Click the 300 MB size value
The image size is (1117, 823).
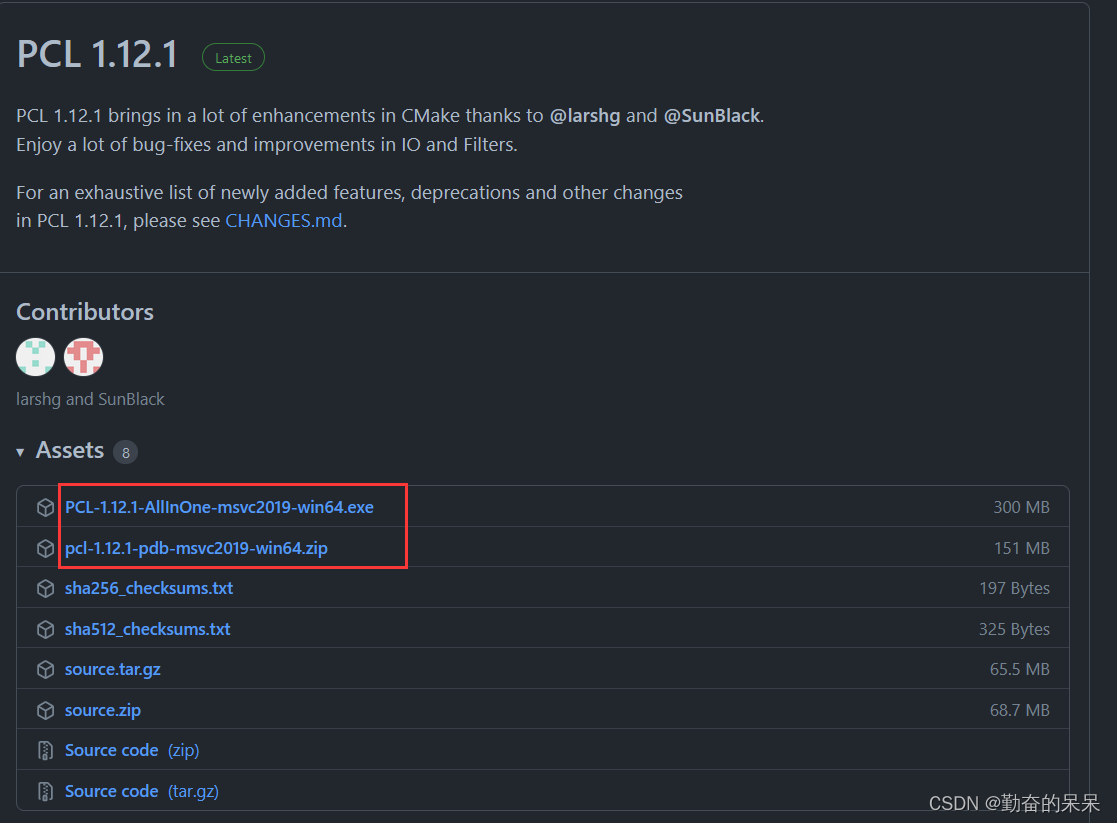click(1022, 507)
